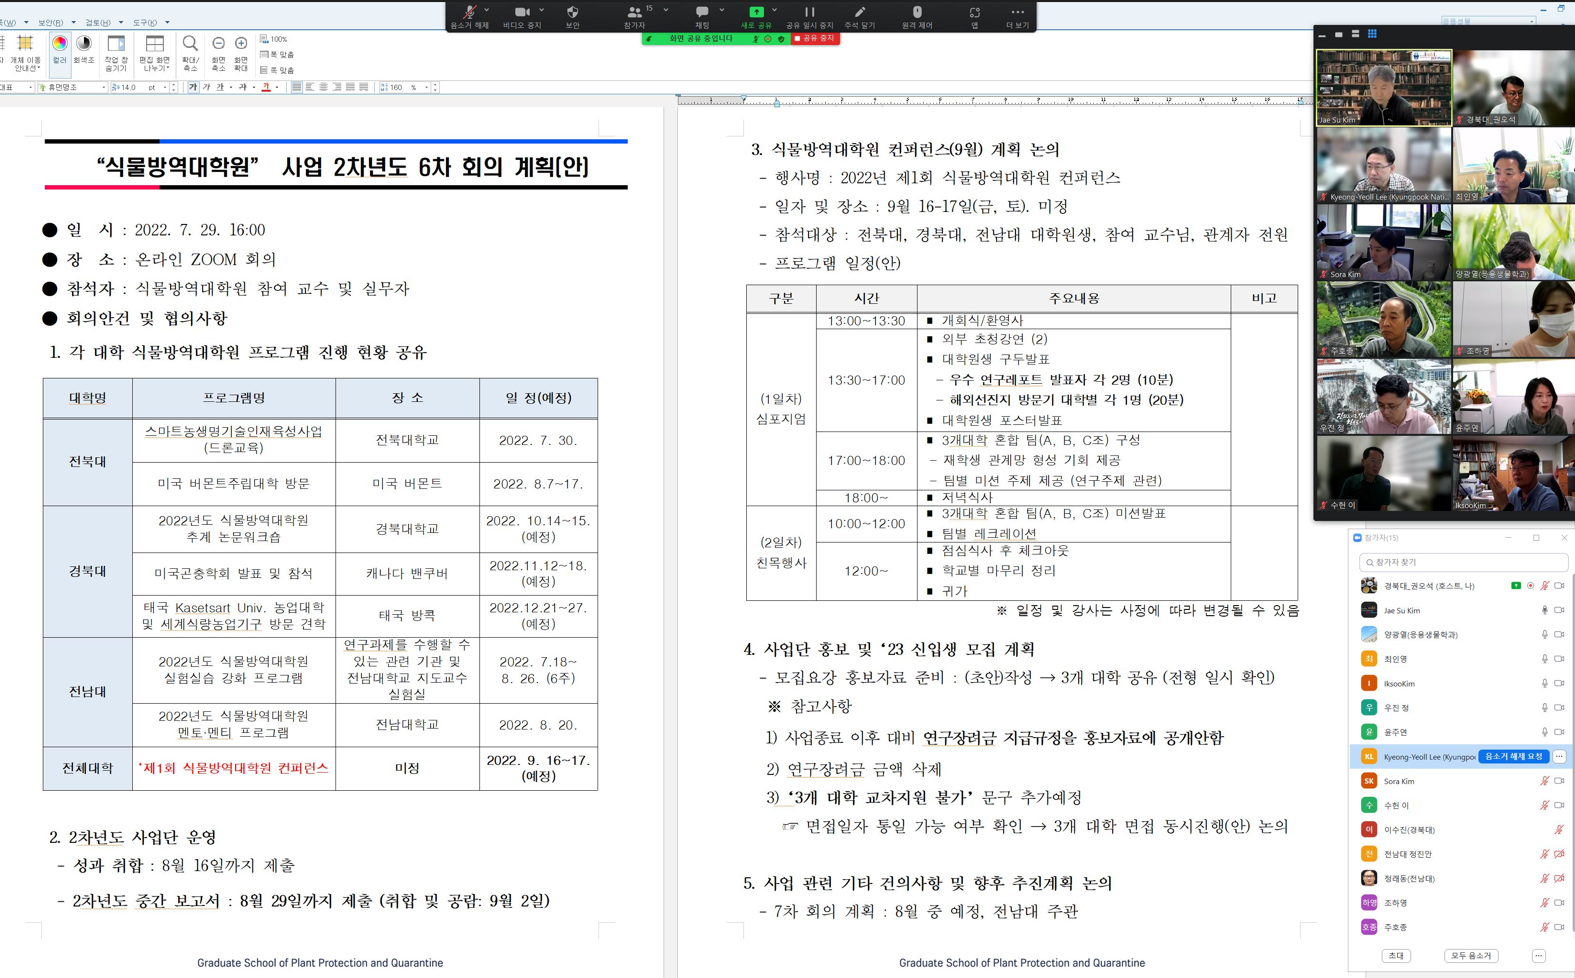Open the participants panel icon
The height and width of the screenshot is (978, 1575).
point(634,15)
